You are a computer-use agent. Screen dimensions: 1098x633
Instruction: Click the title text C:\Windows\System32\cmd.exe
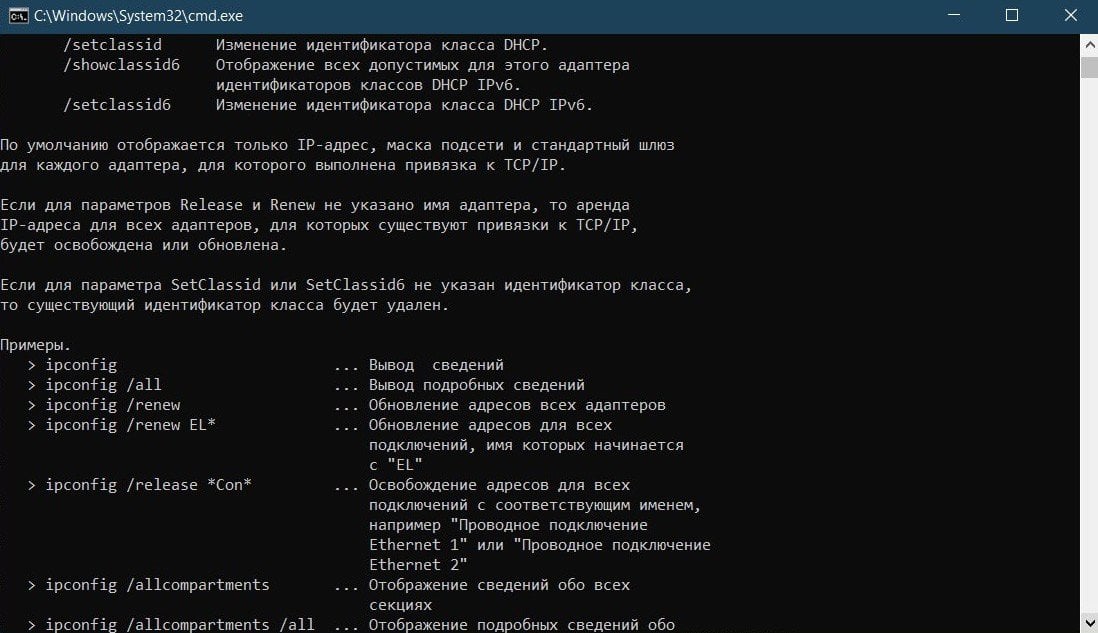coord(139,15)
